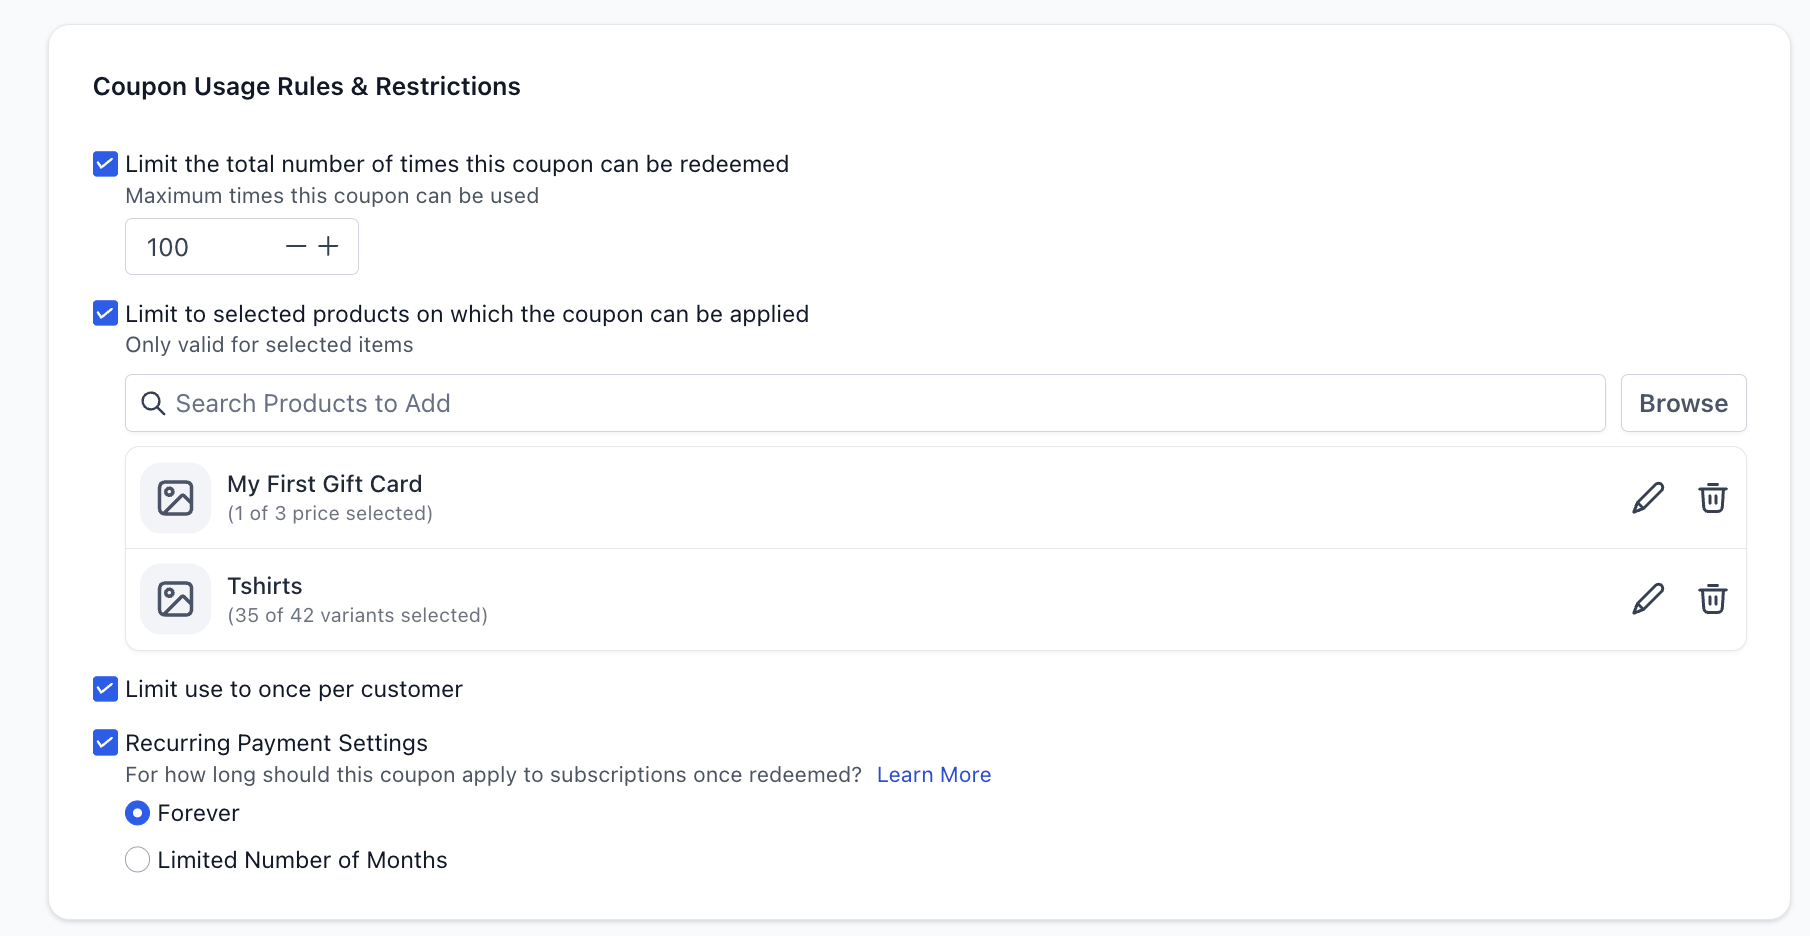Click the Browse products button
This screenshot has height=936, width=1810.
click(x=1683, y=403)
